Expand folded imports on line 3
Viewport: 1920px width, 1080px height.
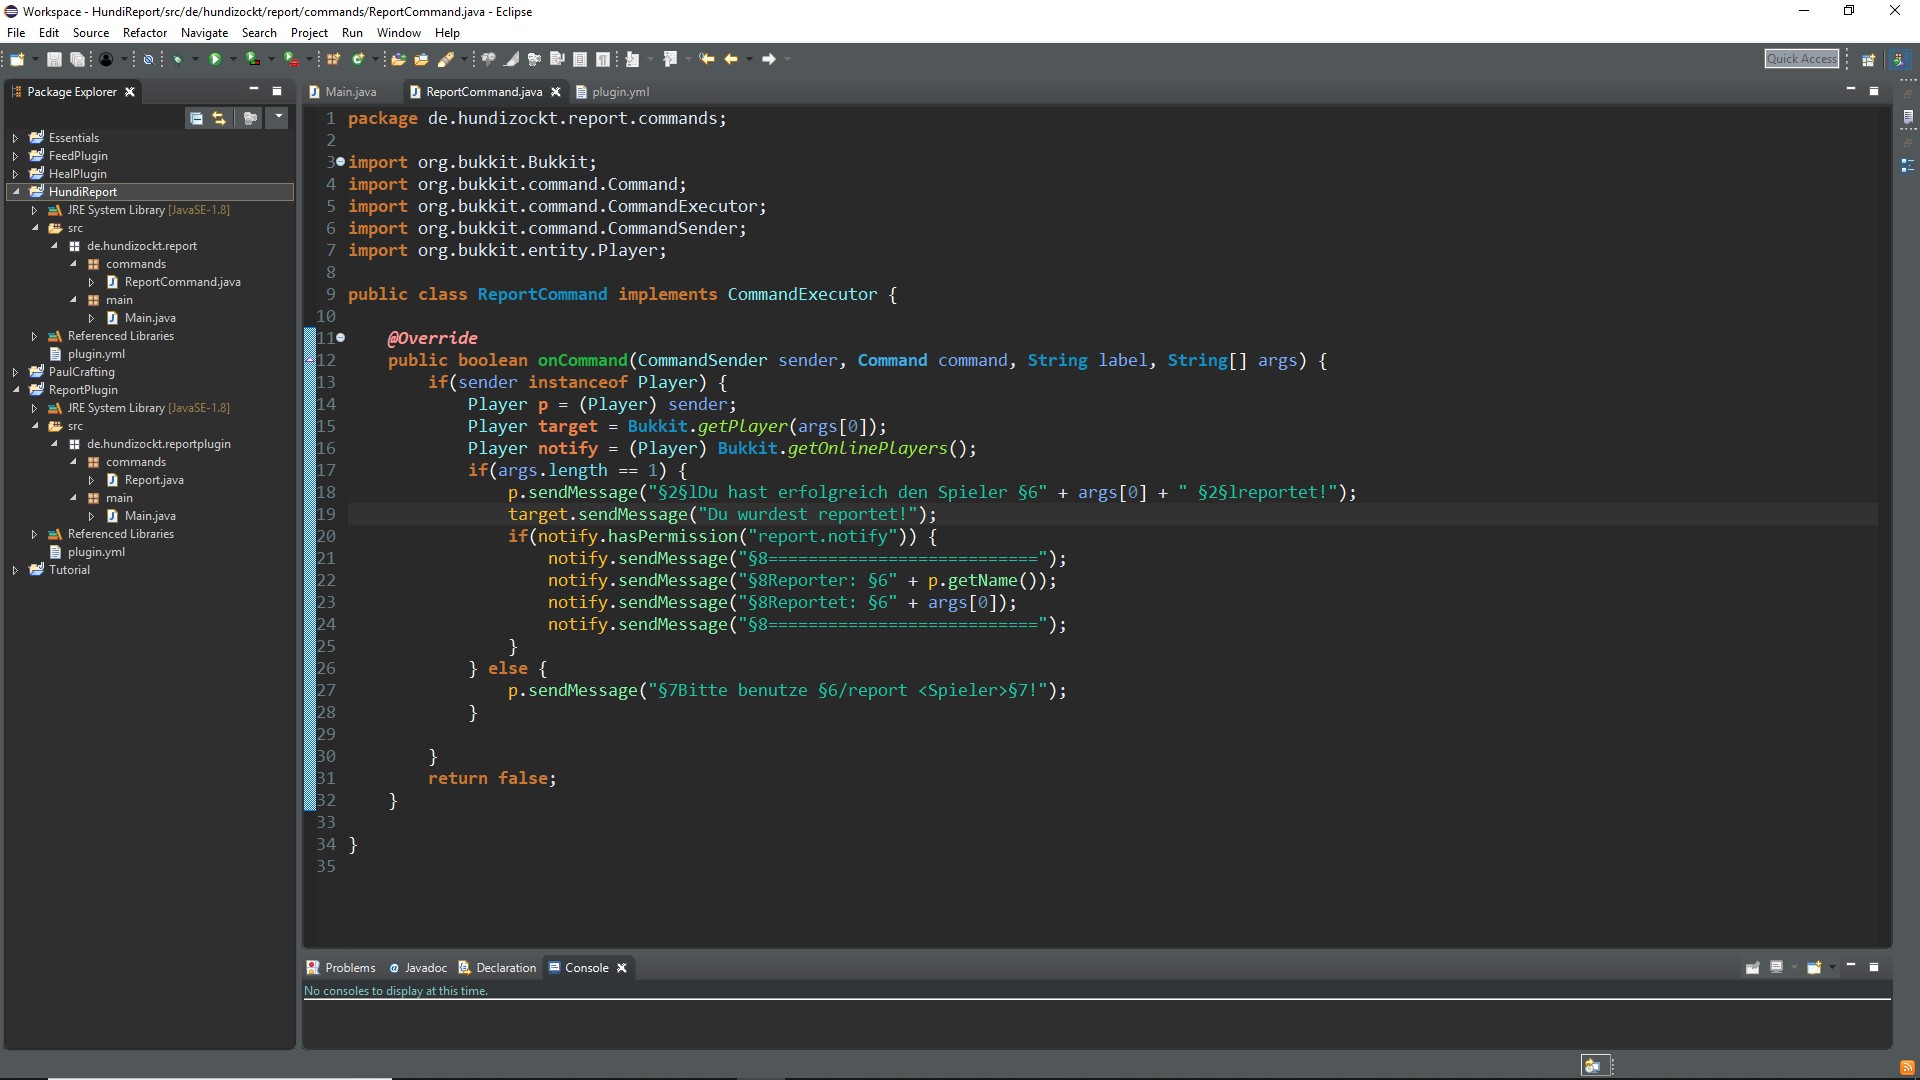340,162
